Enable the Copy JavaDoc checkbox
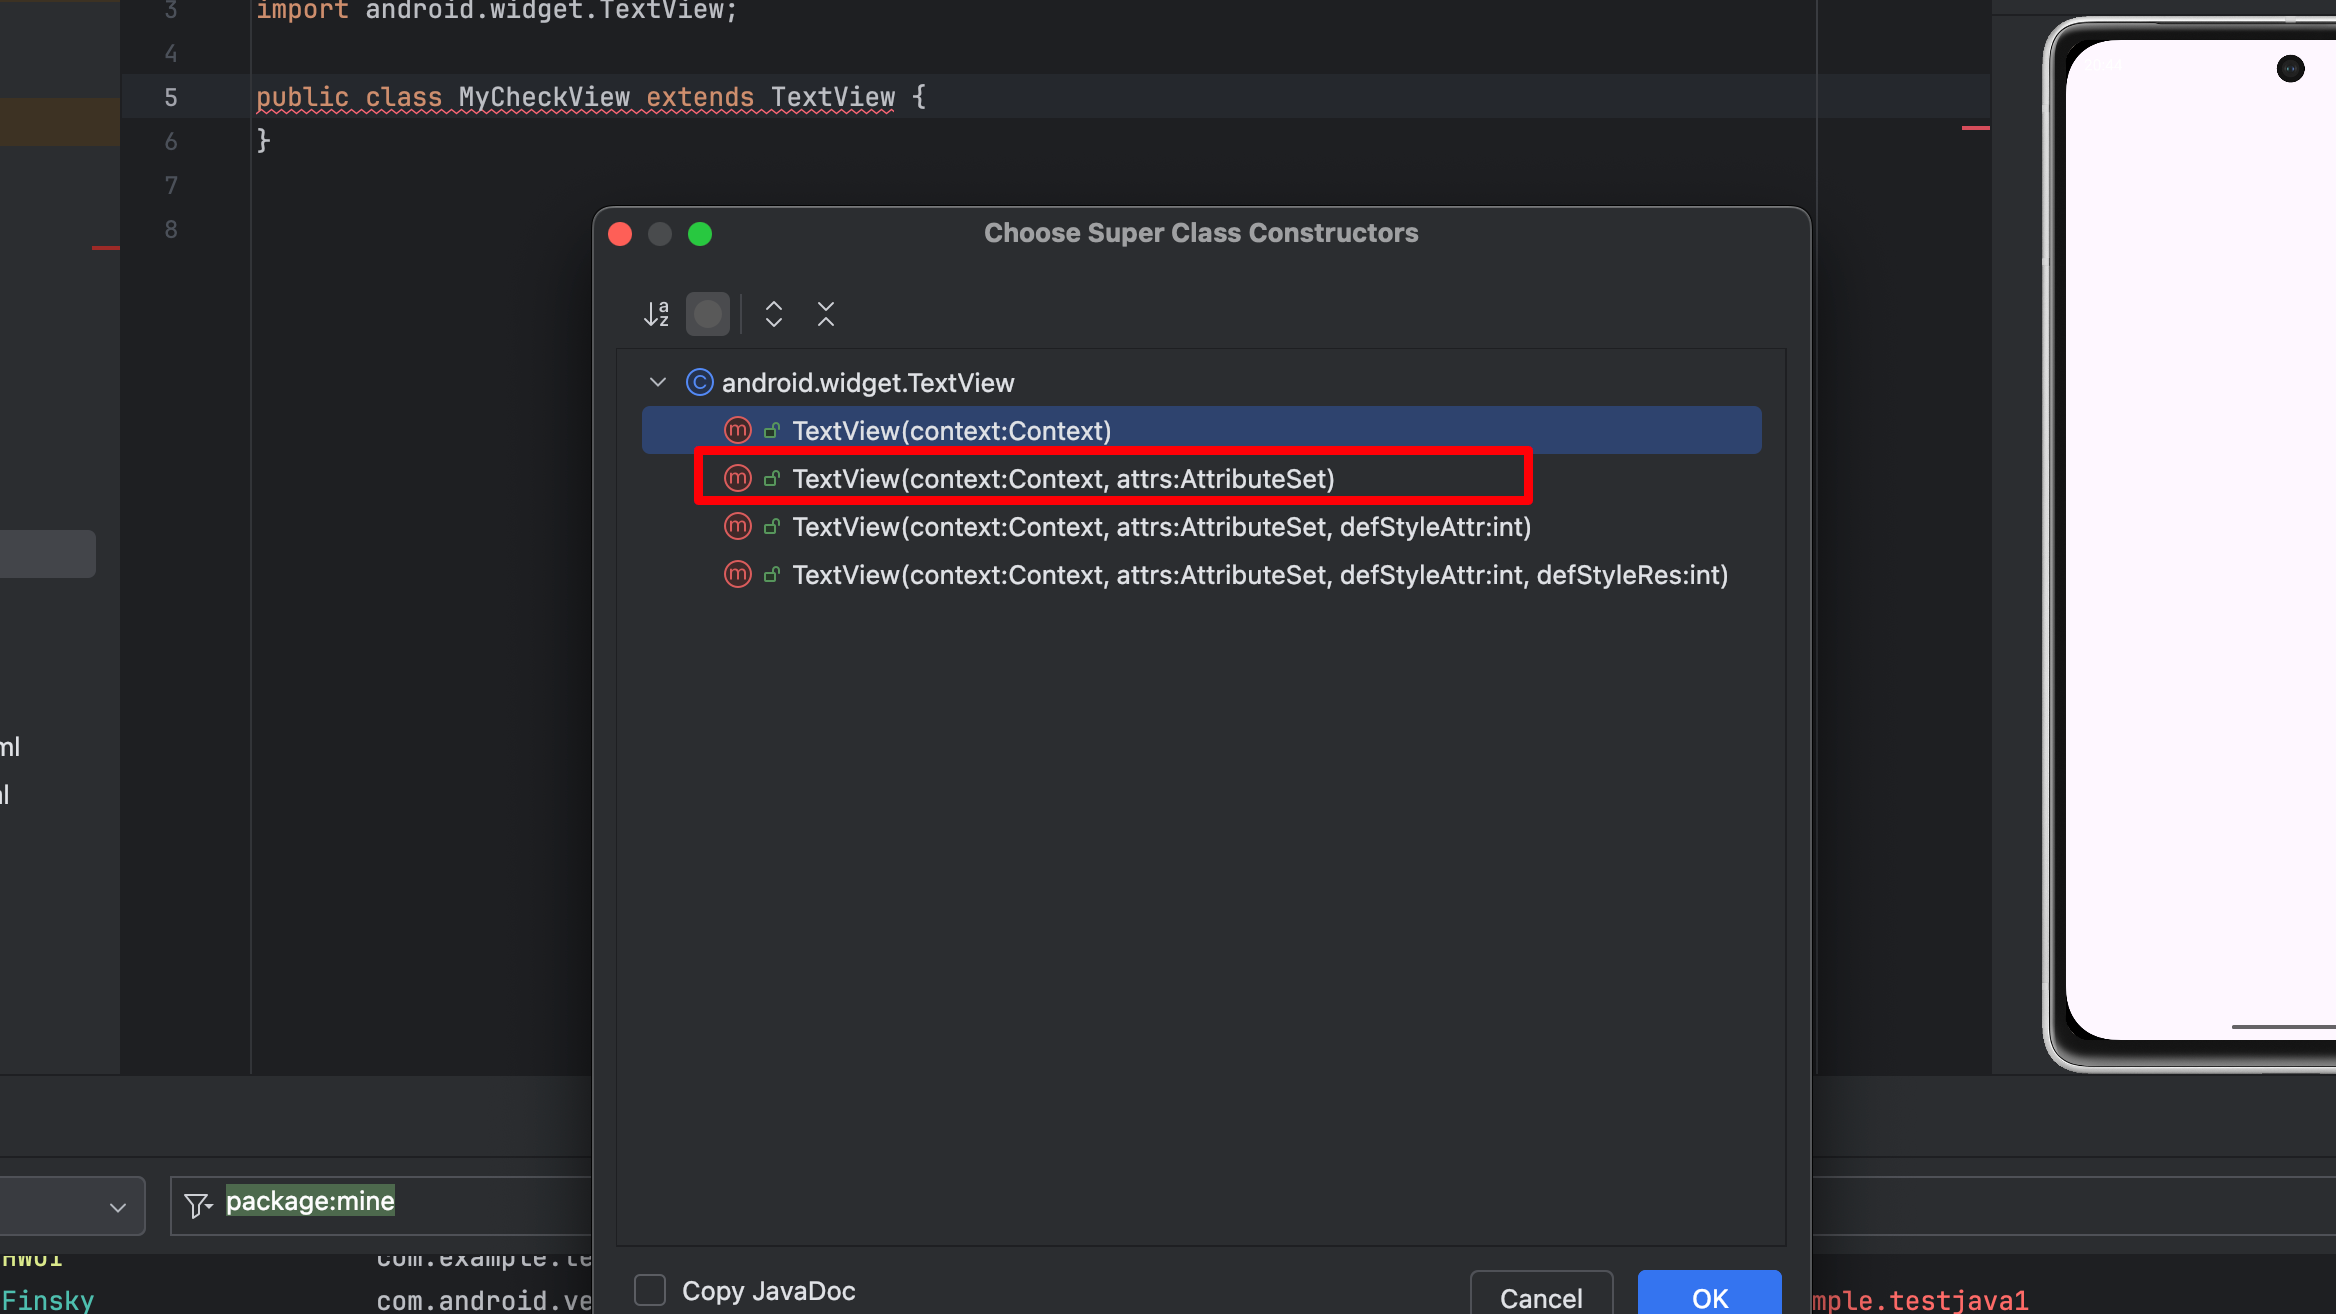Screen dimensions: 2336x1314 point(650,1290)
